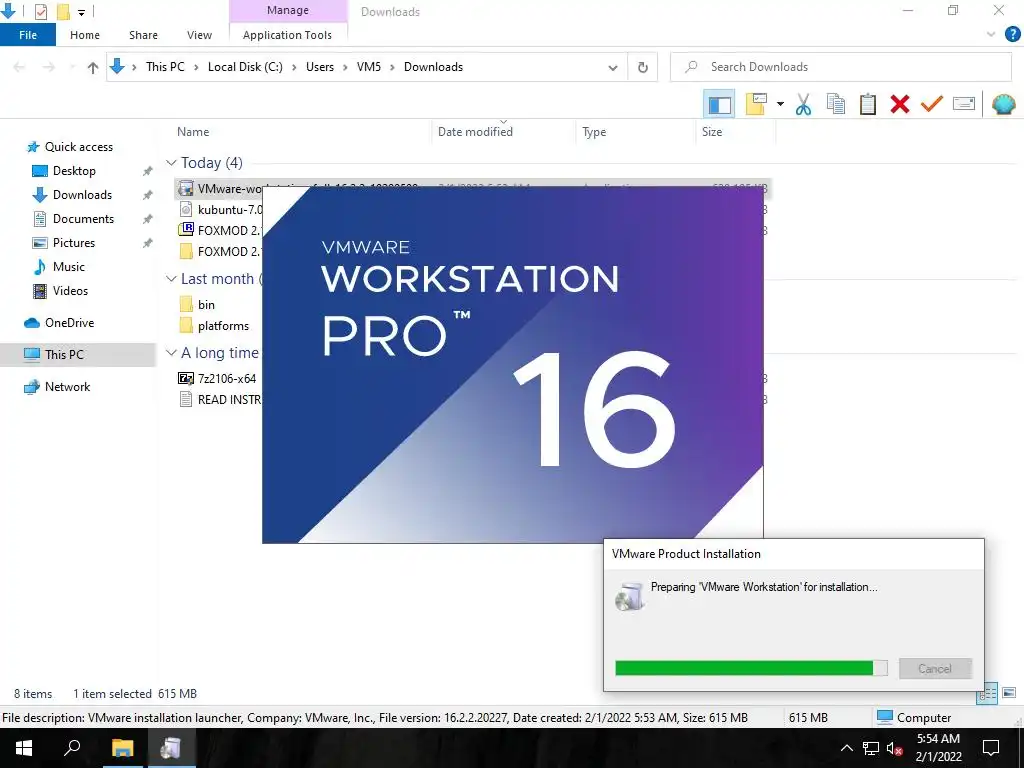Select the FOXMOD folder

click(220, 251)
